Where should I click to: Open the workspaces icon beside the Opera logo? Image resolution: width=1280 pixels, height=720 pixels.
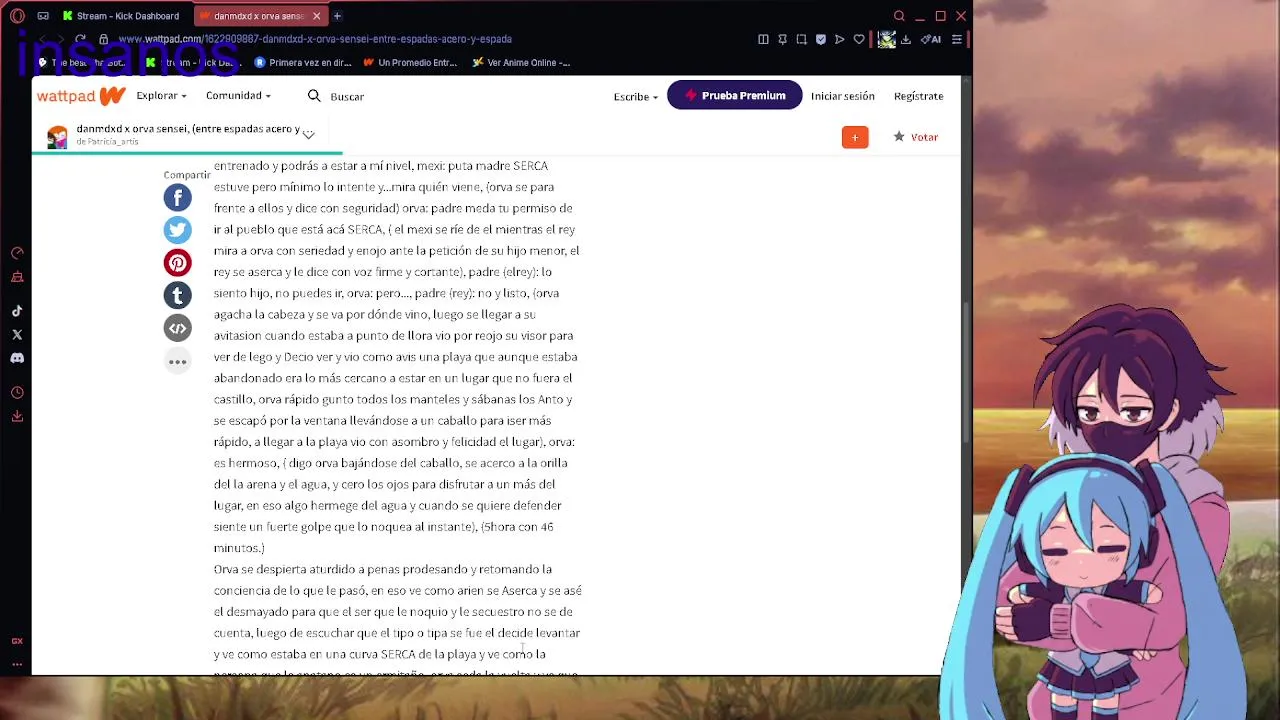(43, 16)
